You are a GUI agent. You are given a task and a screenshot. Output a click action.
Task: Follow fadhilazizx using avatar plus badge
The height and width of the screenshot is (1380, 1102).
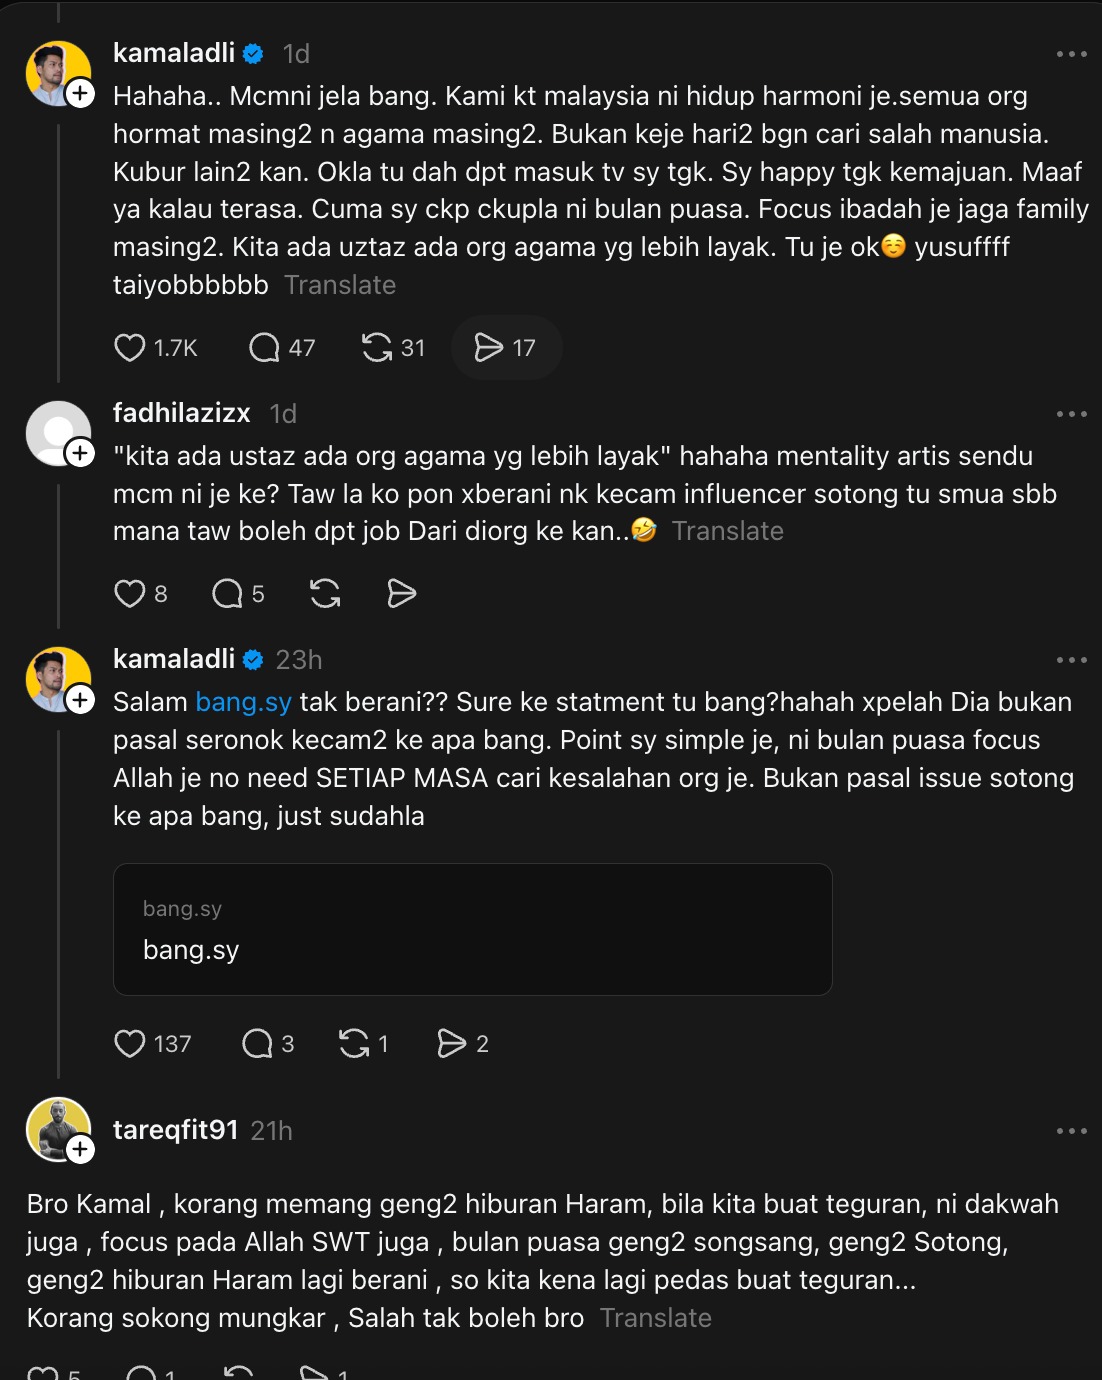tap(80, 454)
